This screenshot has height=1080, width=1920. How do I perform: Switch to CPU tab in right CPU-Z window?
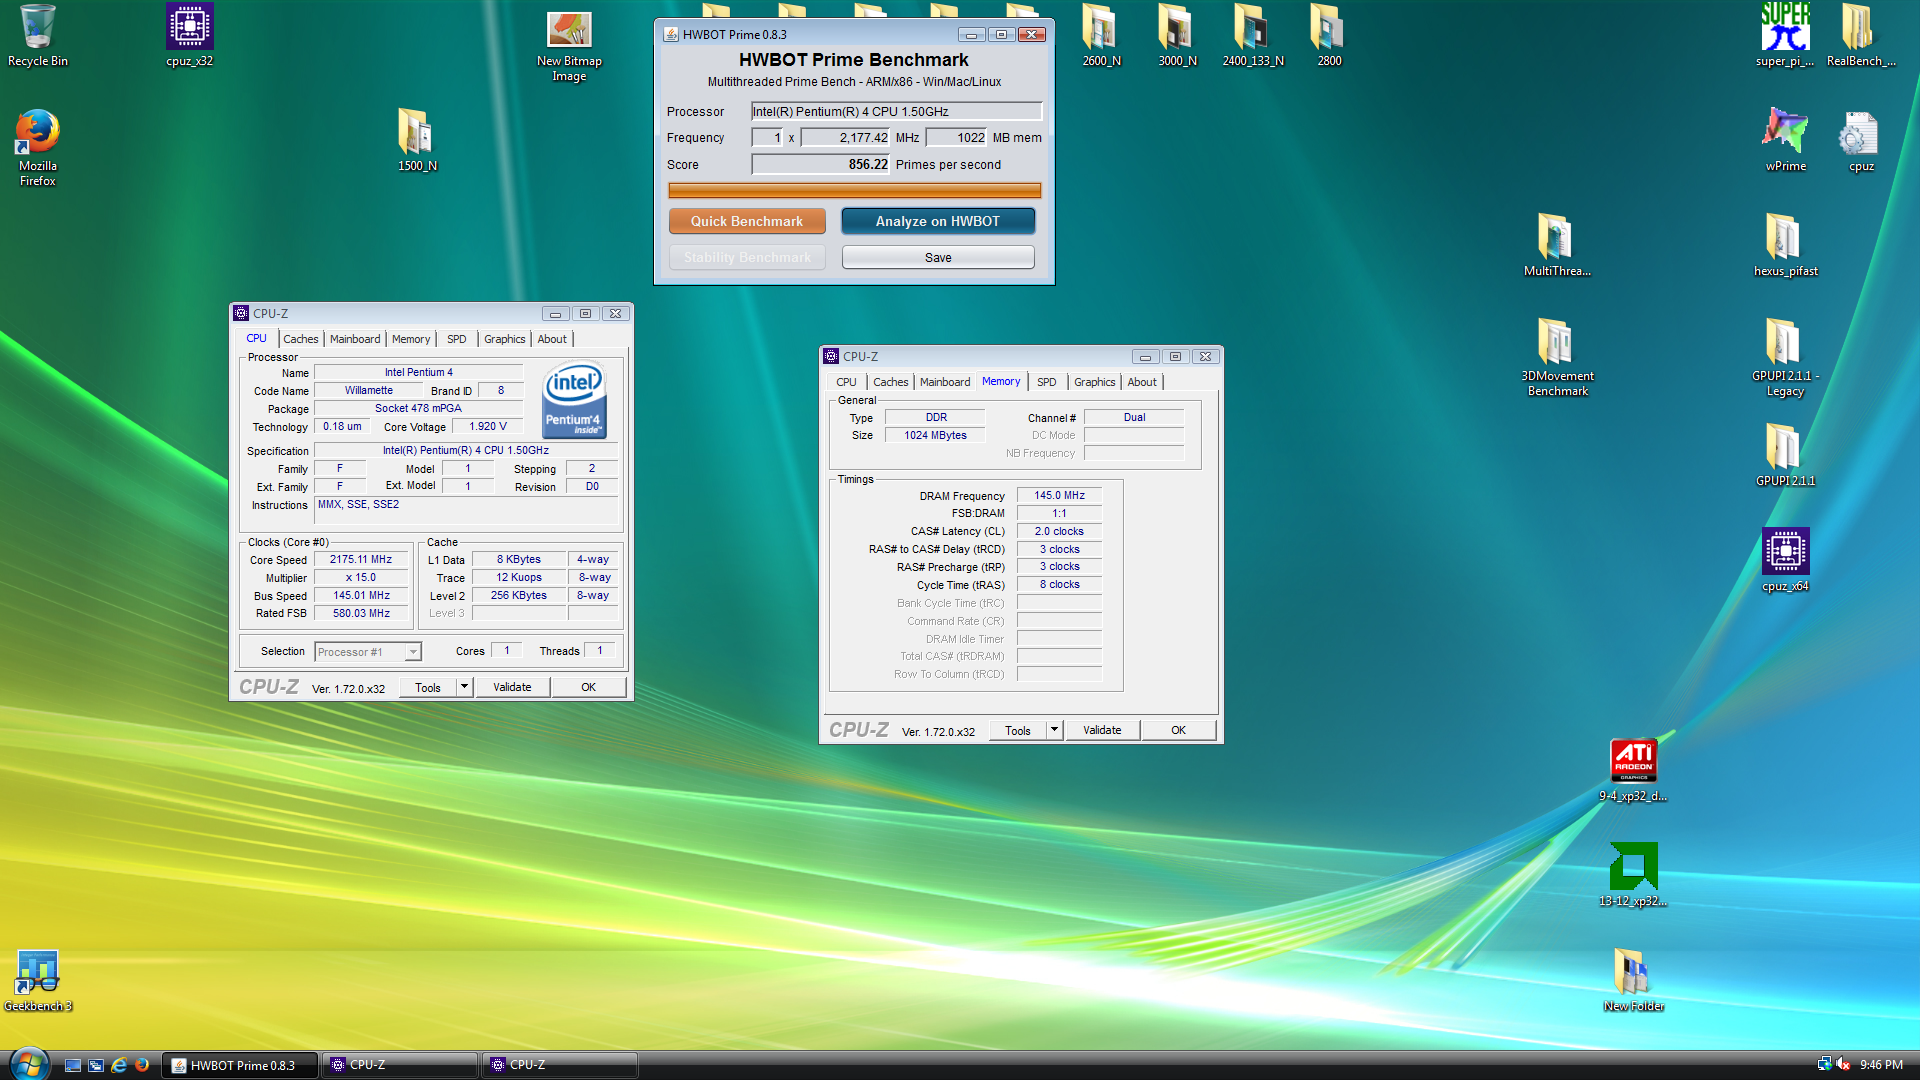(846, 382)
